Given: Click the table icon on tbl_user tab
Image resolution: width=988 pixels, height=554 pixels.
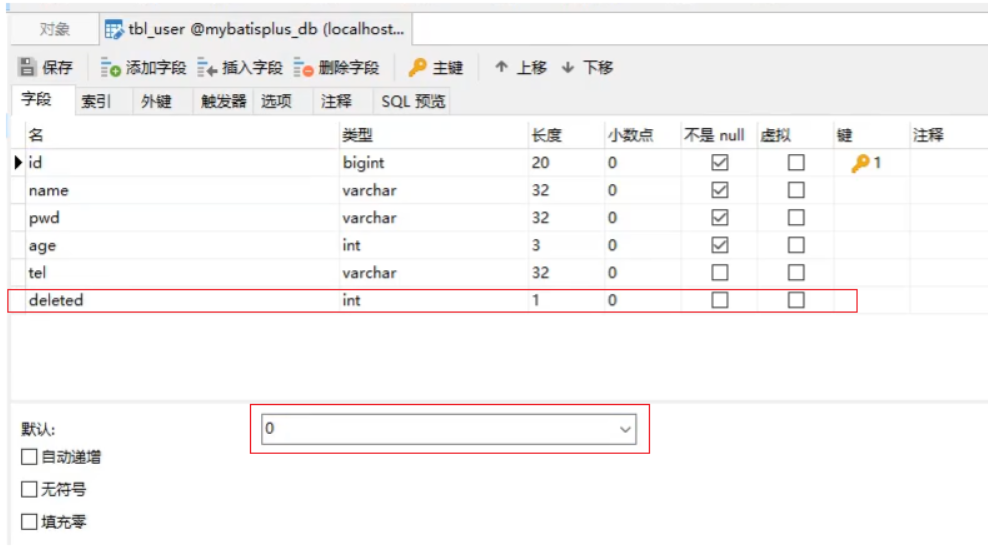Looking at the screenshot, I should coord(114,29).
